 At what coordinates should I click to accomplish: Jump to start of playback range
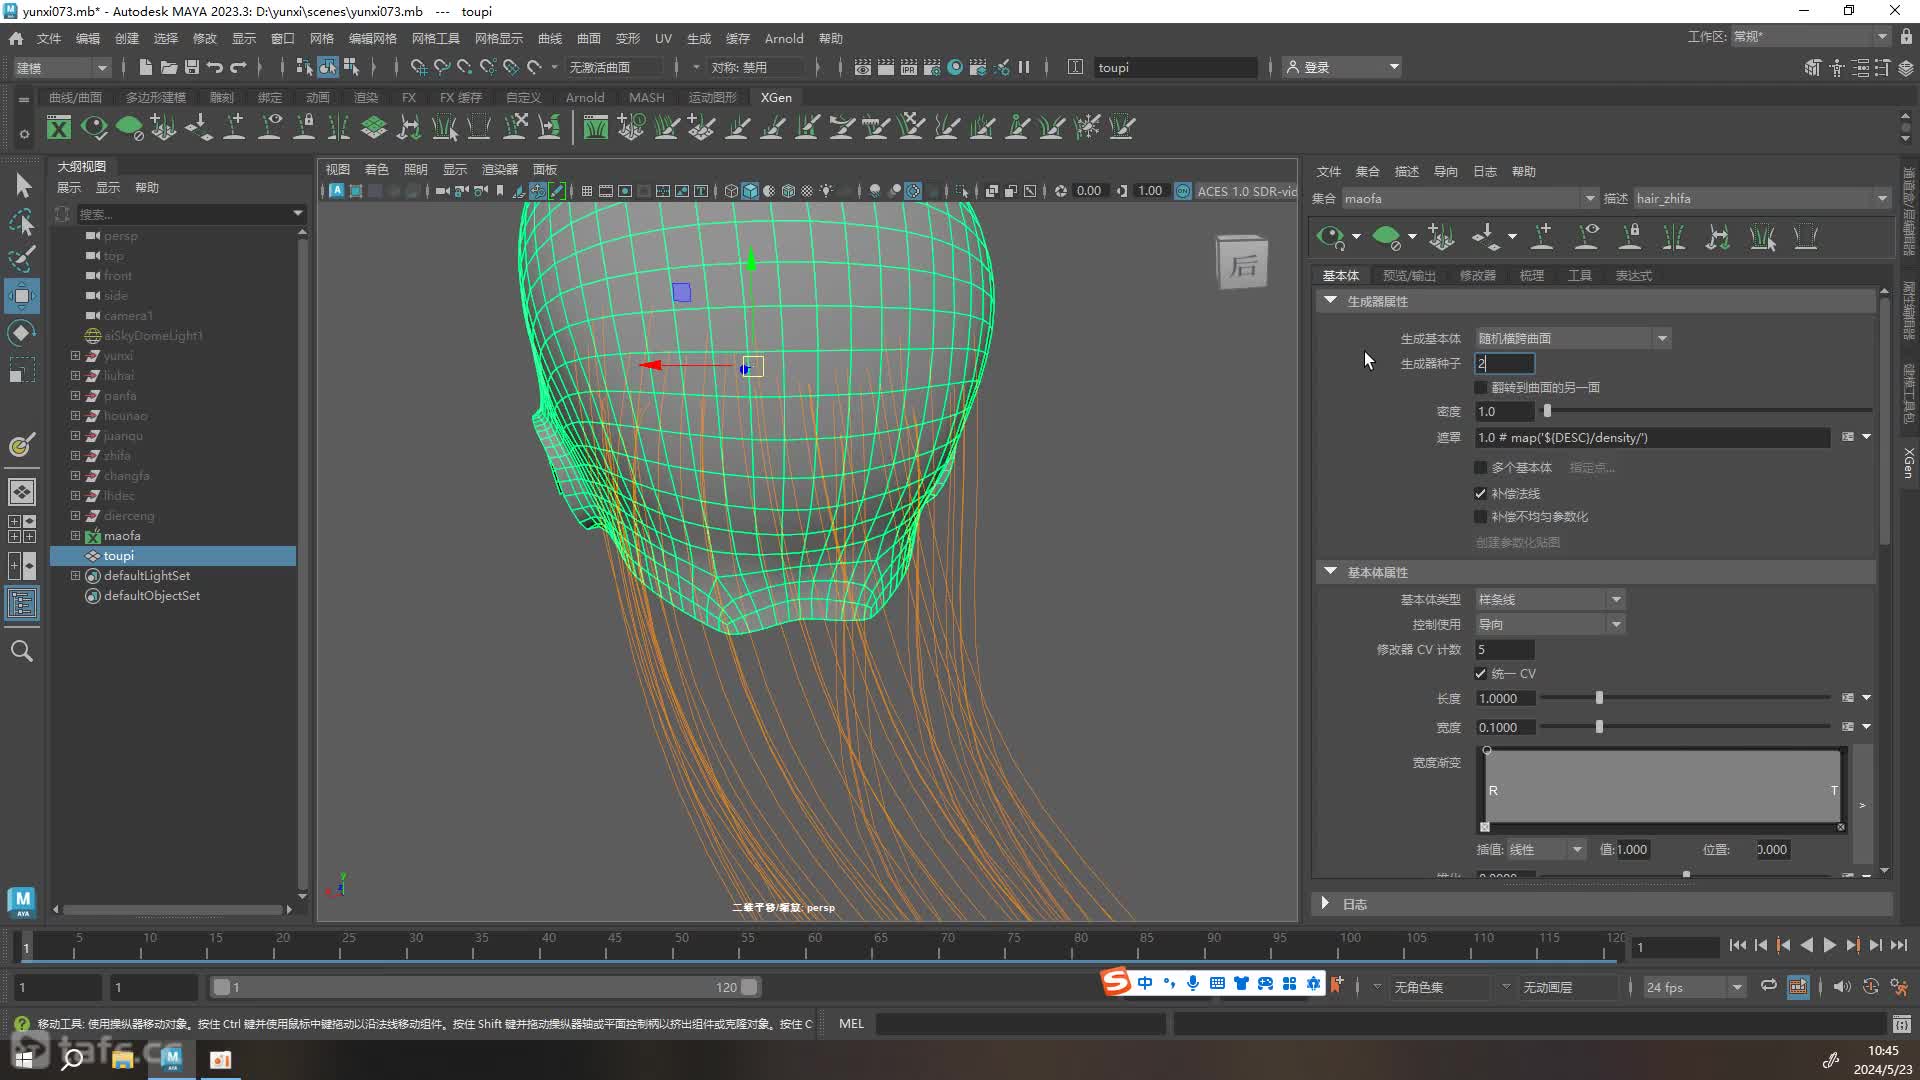1738,945
